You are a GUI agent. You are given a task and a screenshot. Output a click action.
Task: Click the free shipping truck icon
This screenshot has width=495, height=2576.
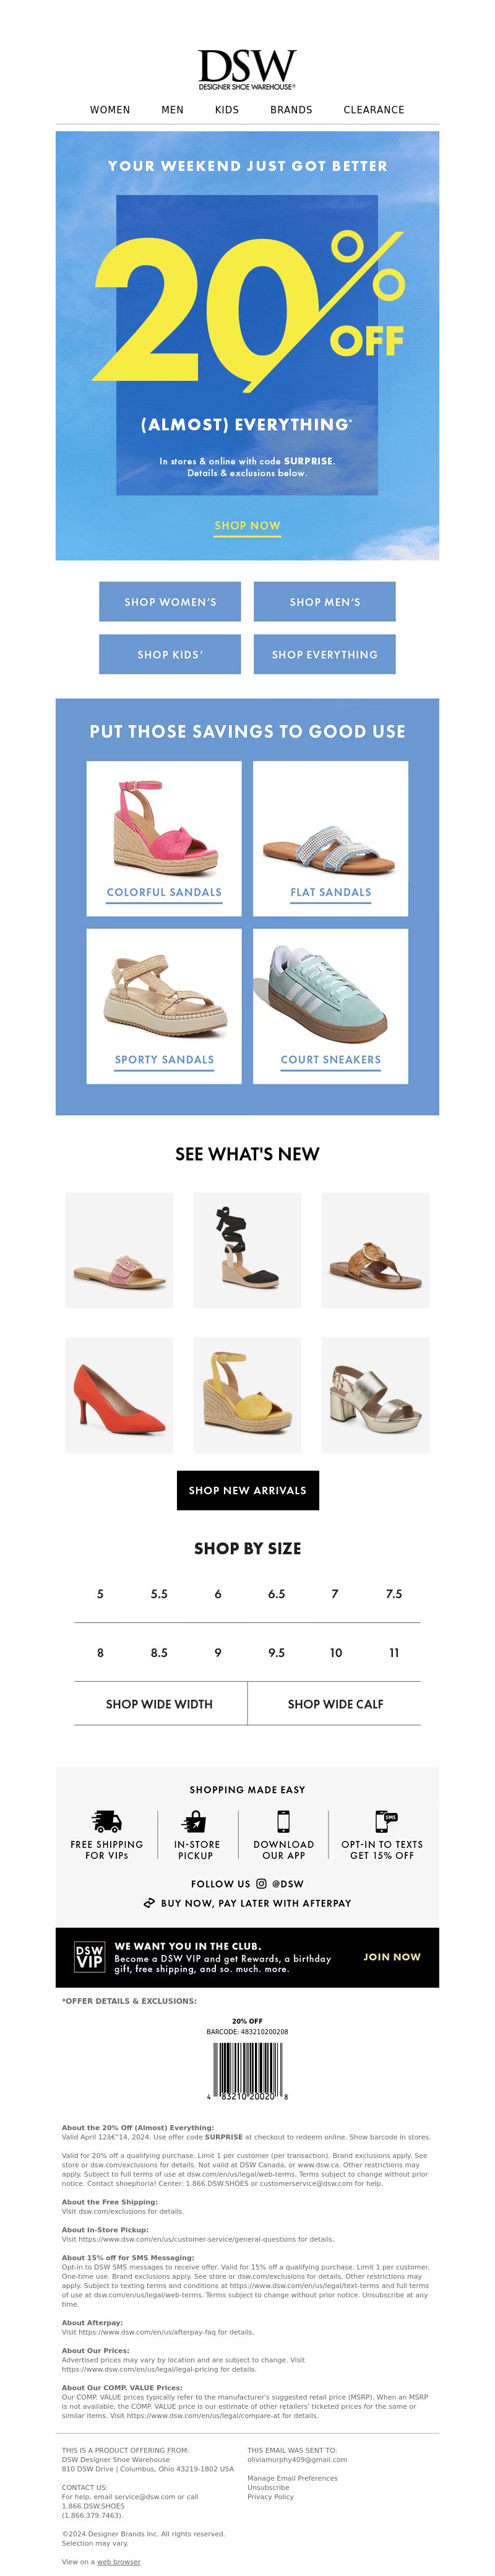tap(106, 1821)
